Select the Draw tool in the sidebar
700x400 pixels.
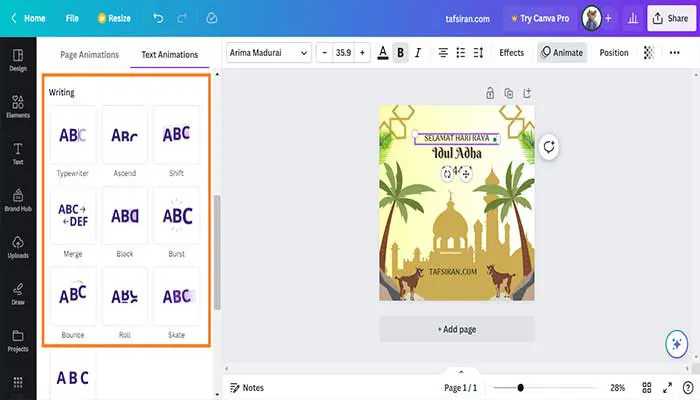(18, 293)
